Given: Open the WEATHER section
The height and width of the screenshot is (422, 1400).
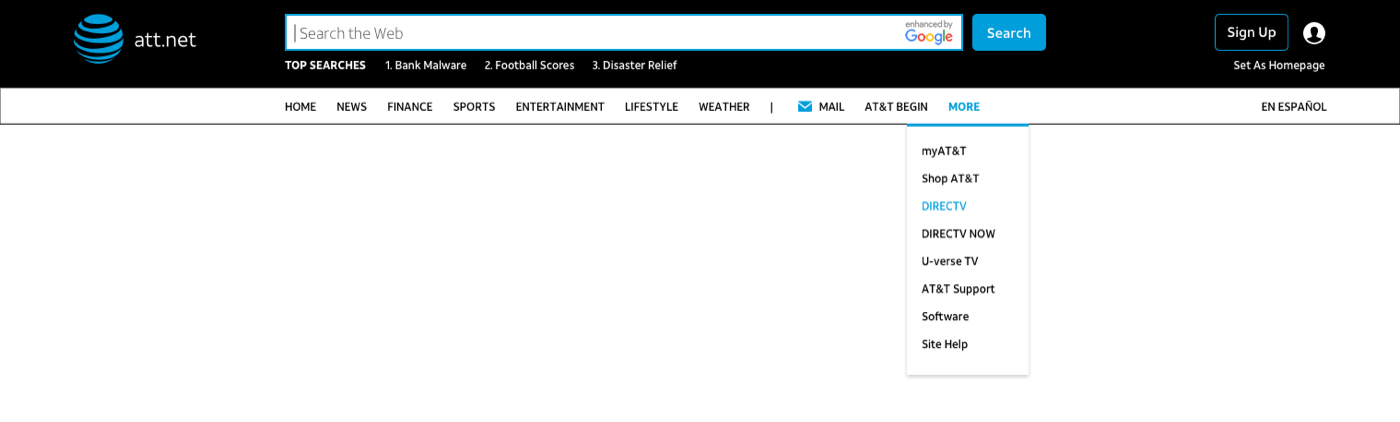Looking at the screenshot, I should click(x=724, y=107).
